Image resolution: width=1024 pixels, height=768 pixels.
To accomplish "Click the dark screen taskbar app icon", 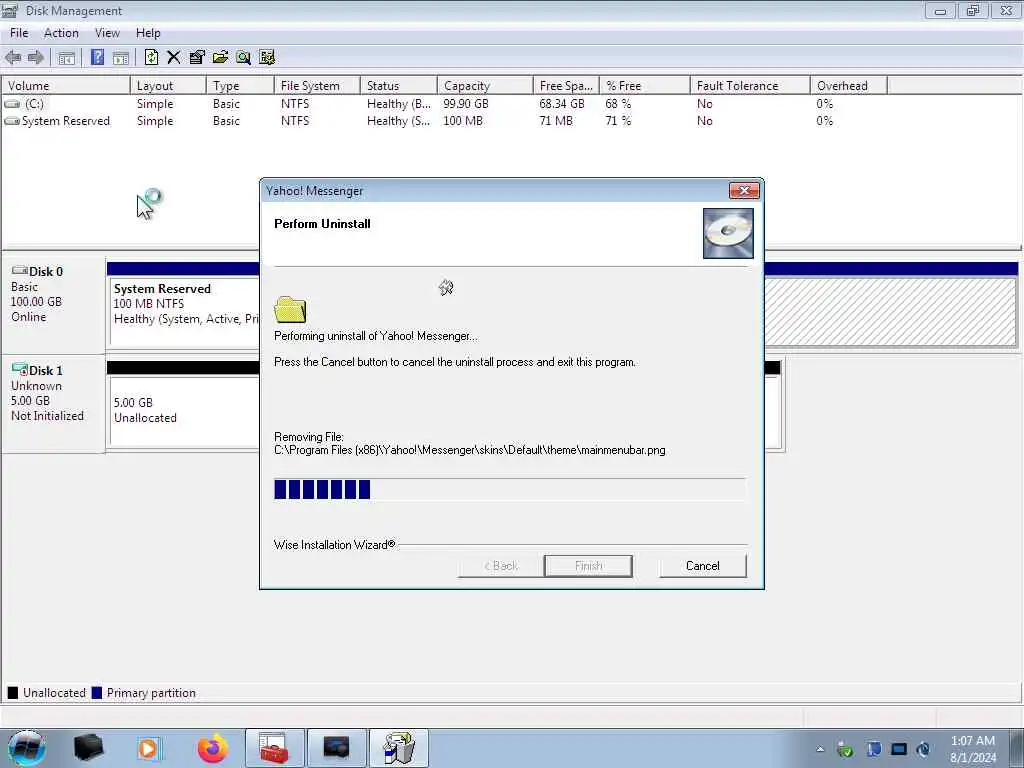I will click(x=336, y=748).
